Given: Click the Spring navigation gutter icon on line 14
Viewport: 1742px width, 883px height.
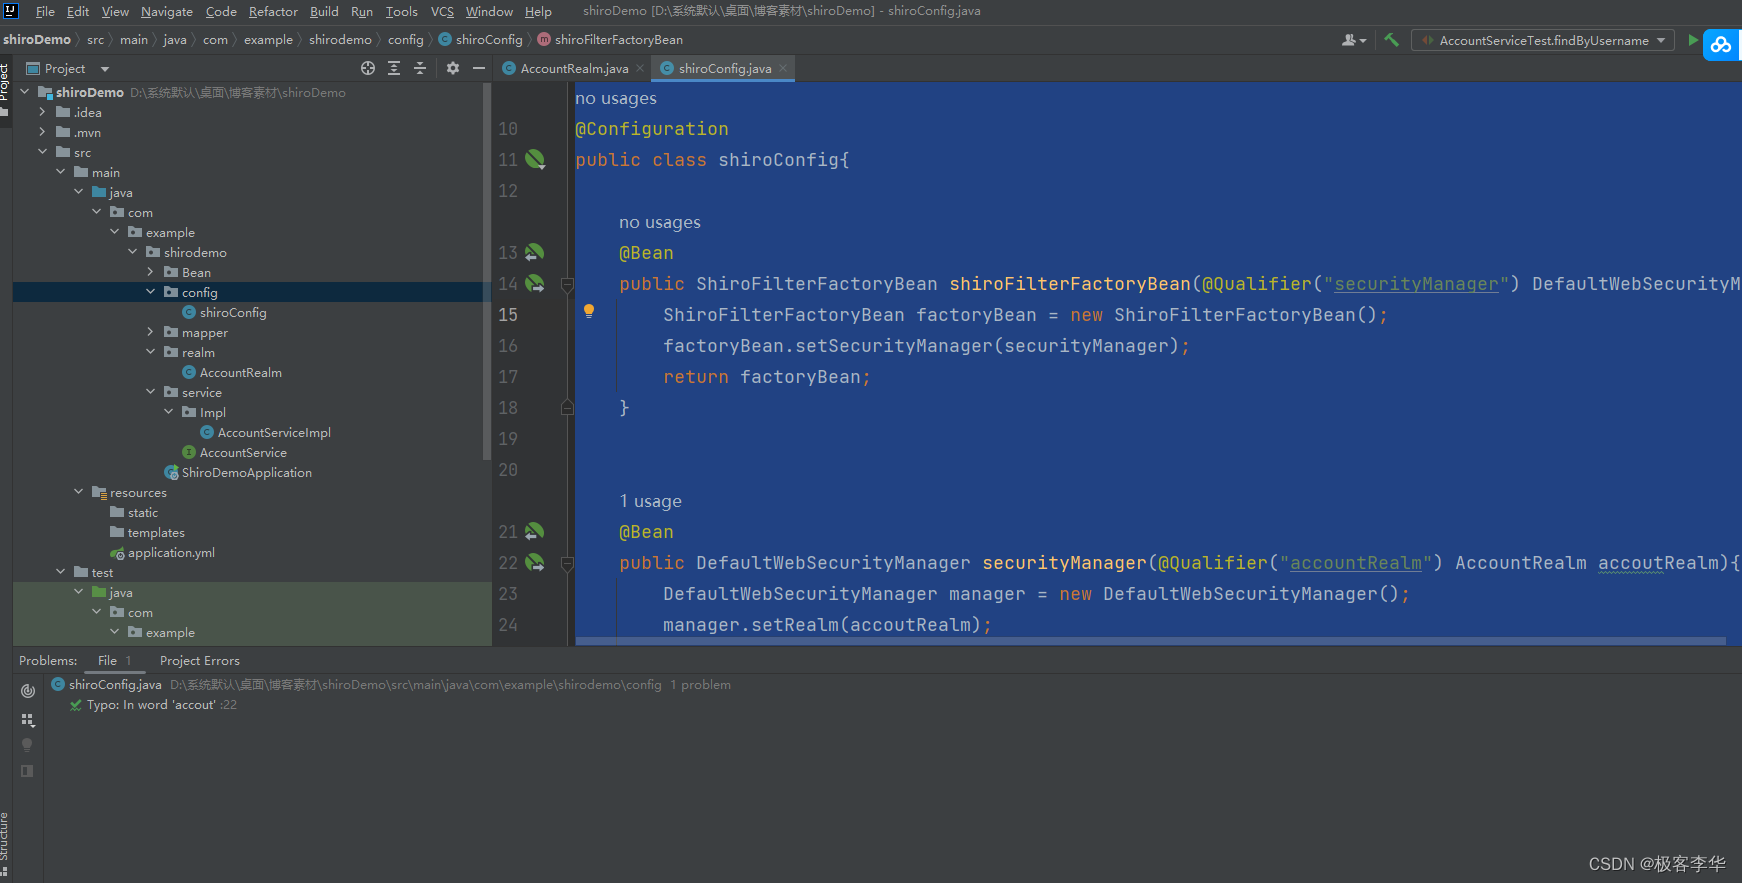Looking at the screenshot, I should pos(535,284).
